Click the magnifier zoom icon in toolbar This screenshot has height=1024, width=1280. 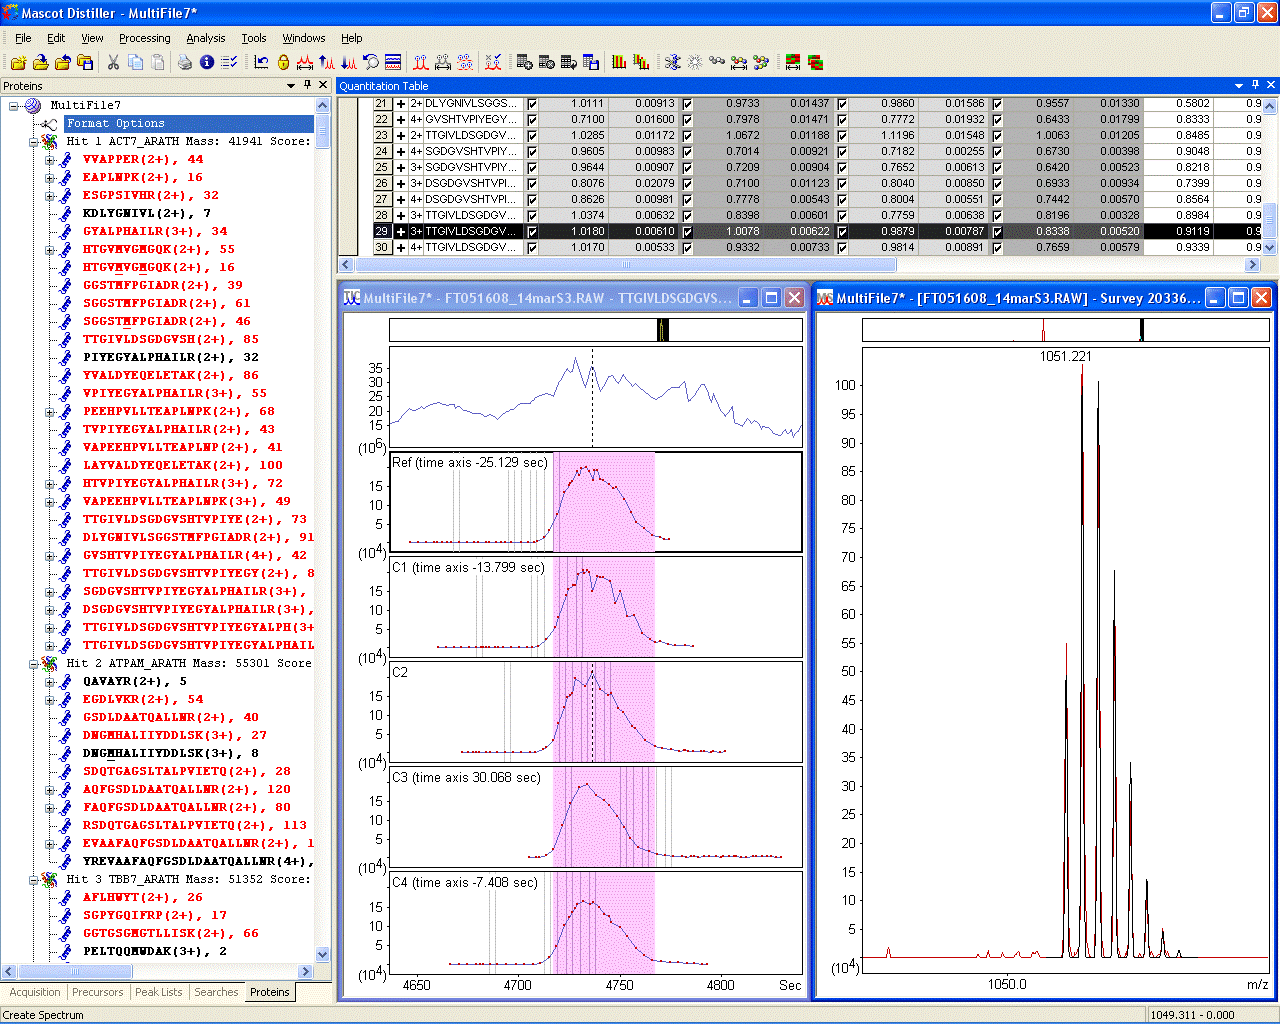(x=371, y=62)
